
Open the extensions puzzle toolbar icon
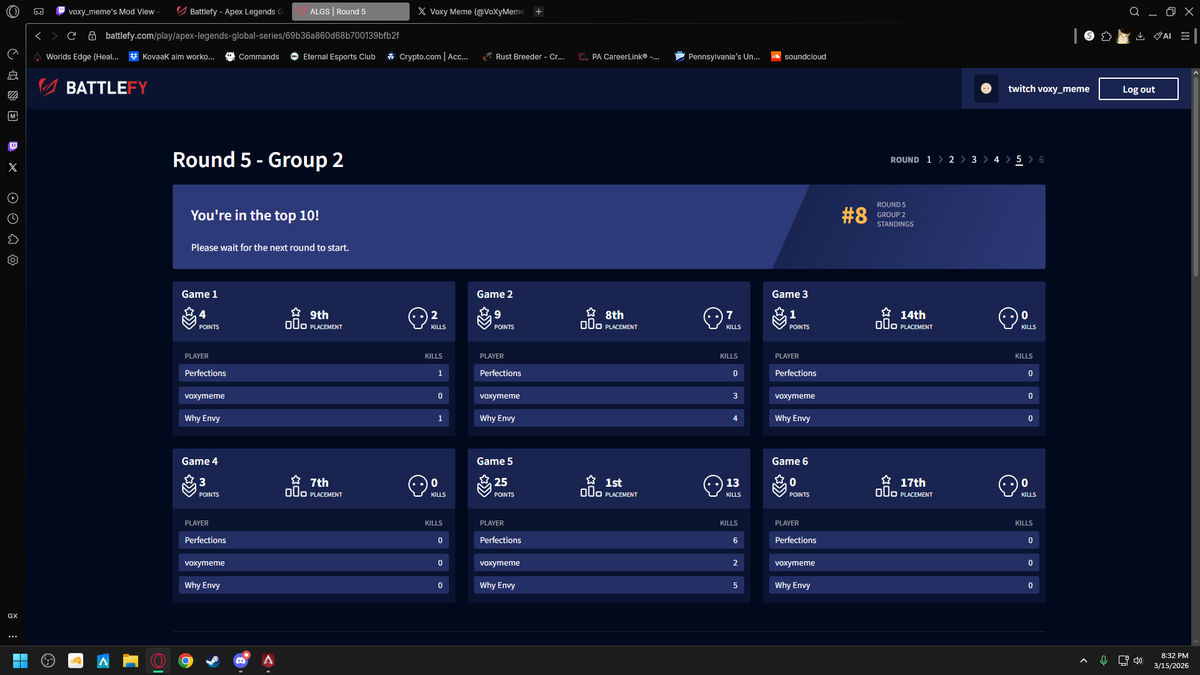coord(1106,36)
